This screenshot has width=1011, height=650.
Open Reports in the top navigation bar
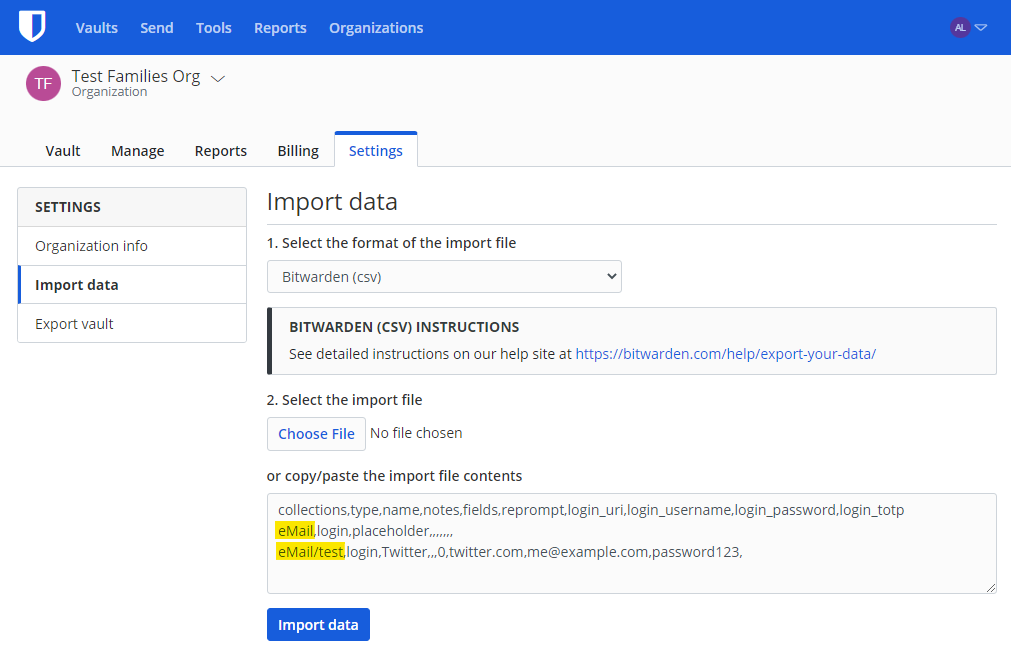click(x=280, y=28)
